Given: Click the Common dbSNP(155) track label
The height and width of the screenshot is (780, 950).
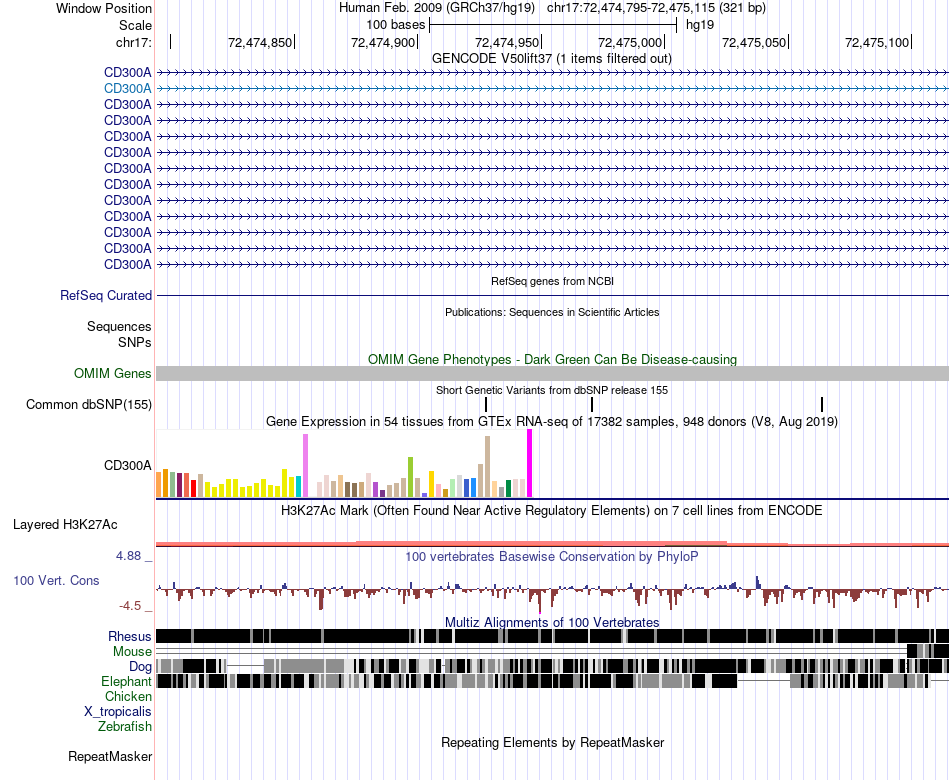Looking at the screenshot, I should click(x=88, y=404).
